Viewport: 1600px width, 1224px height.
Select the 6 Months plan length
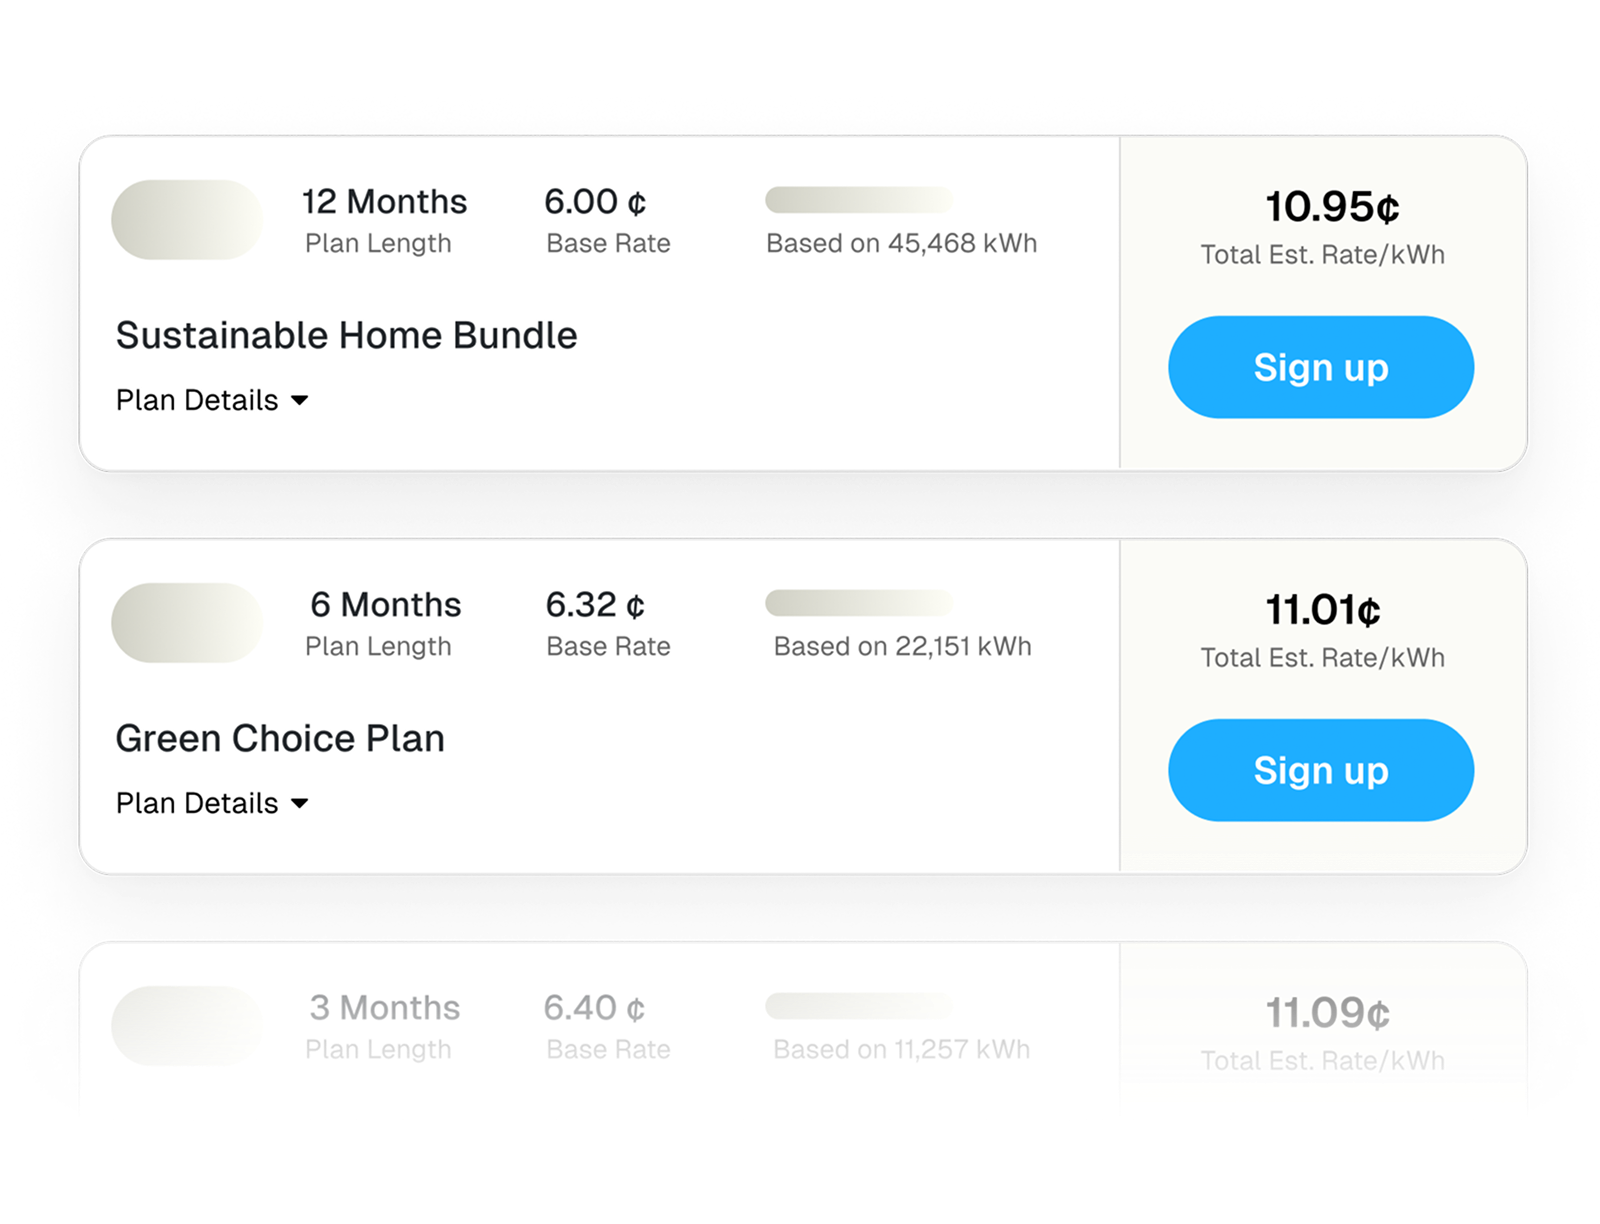click(x=385, y=605)
